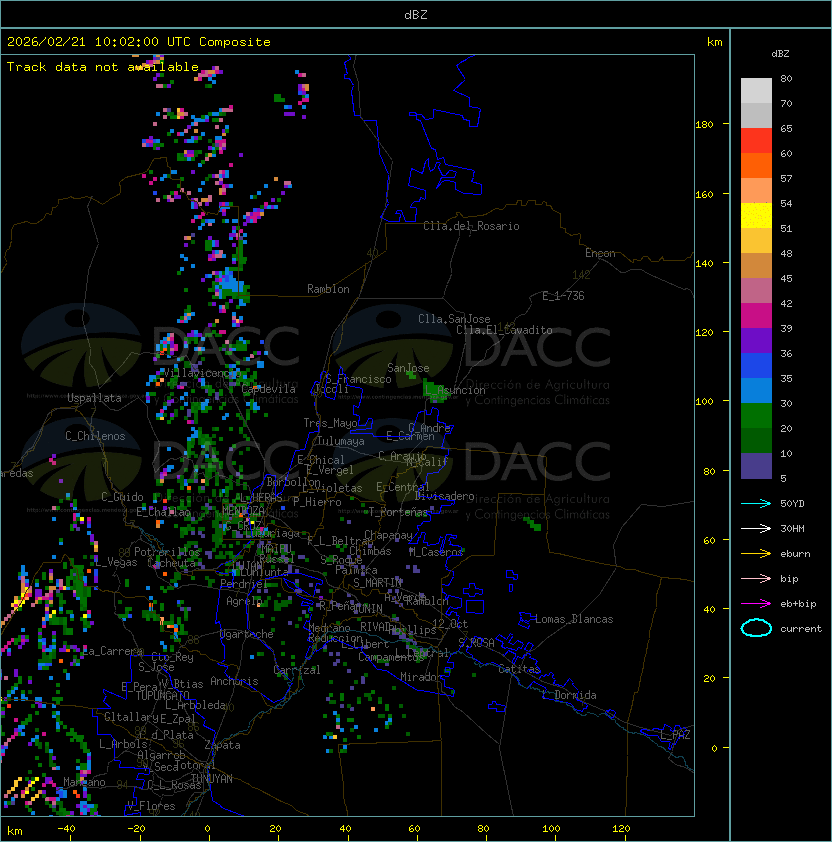Pick the red 60-65 dBZ legend swatch

pos(756,141)
